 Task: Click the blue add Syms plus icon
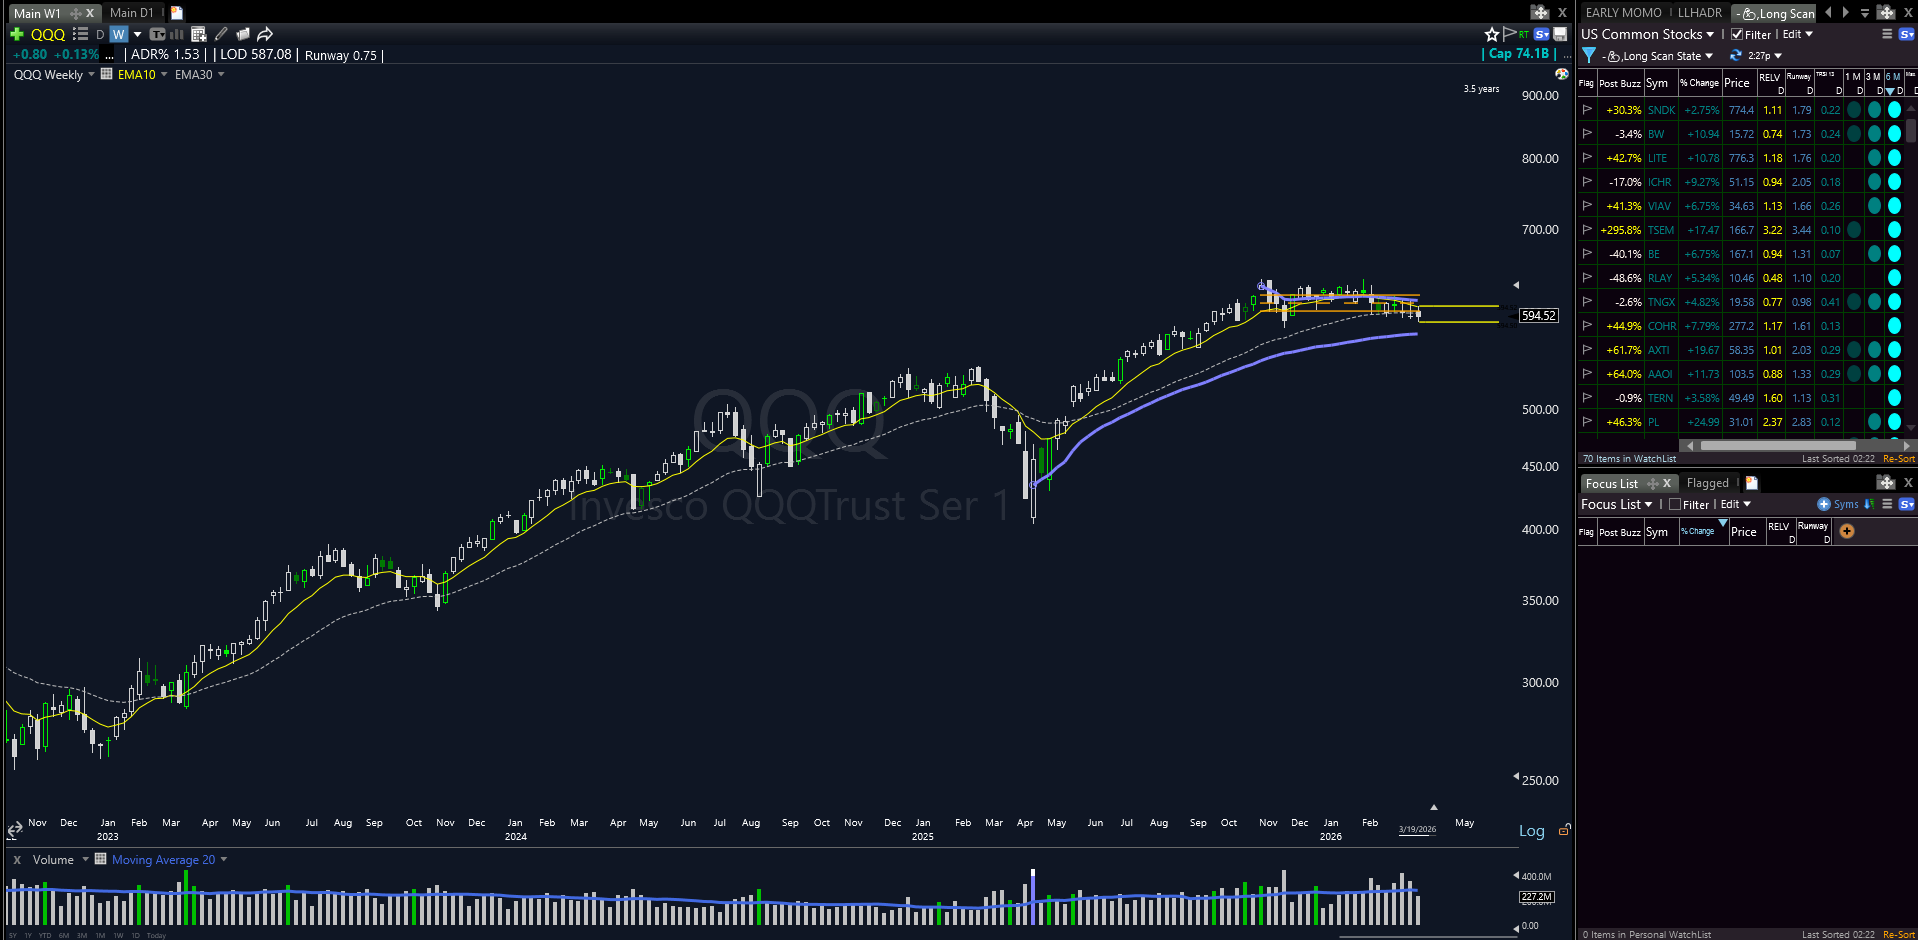pyautogui.click(x=1823, y=504)
